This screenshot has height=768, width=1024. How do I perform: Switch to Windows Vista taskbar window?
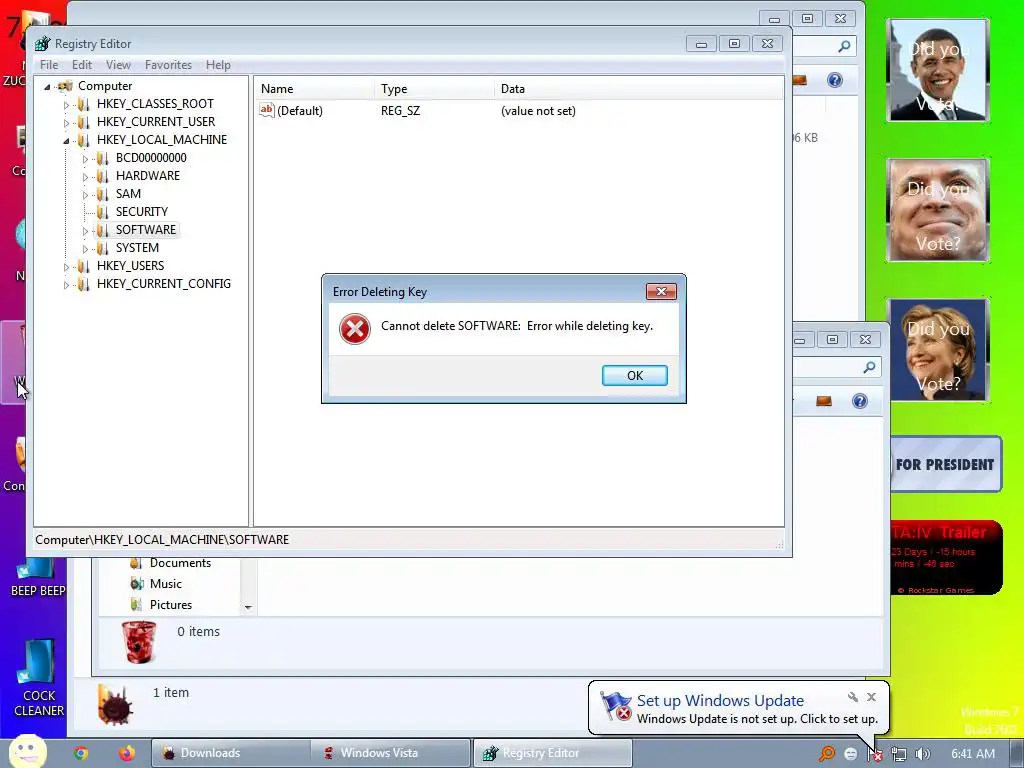[391, 753]
